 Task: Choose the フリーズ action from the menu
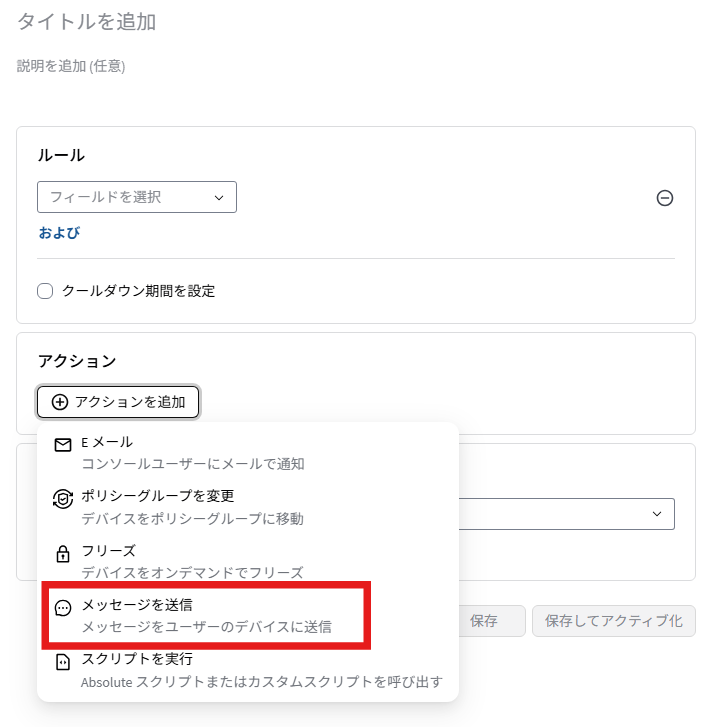click(248, 561)
